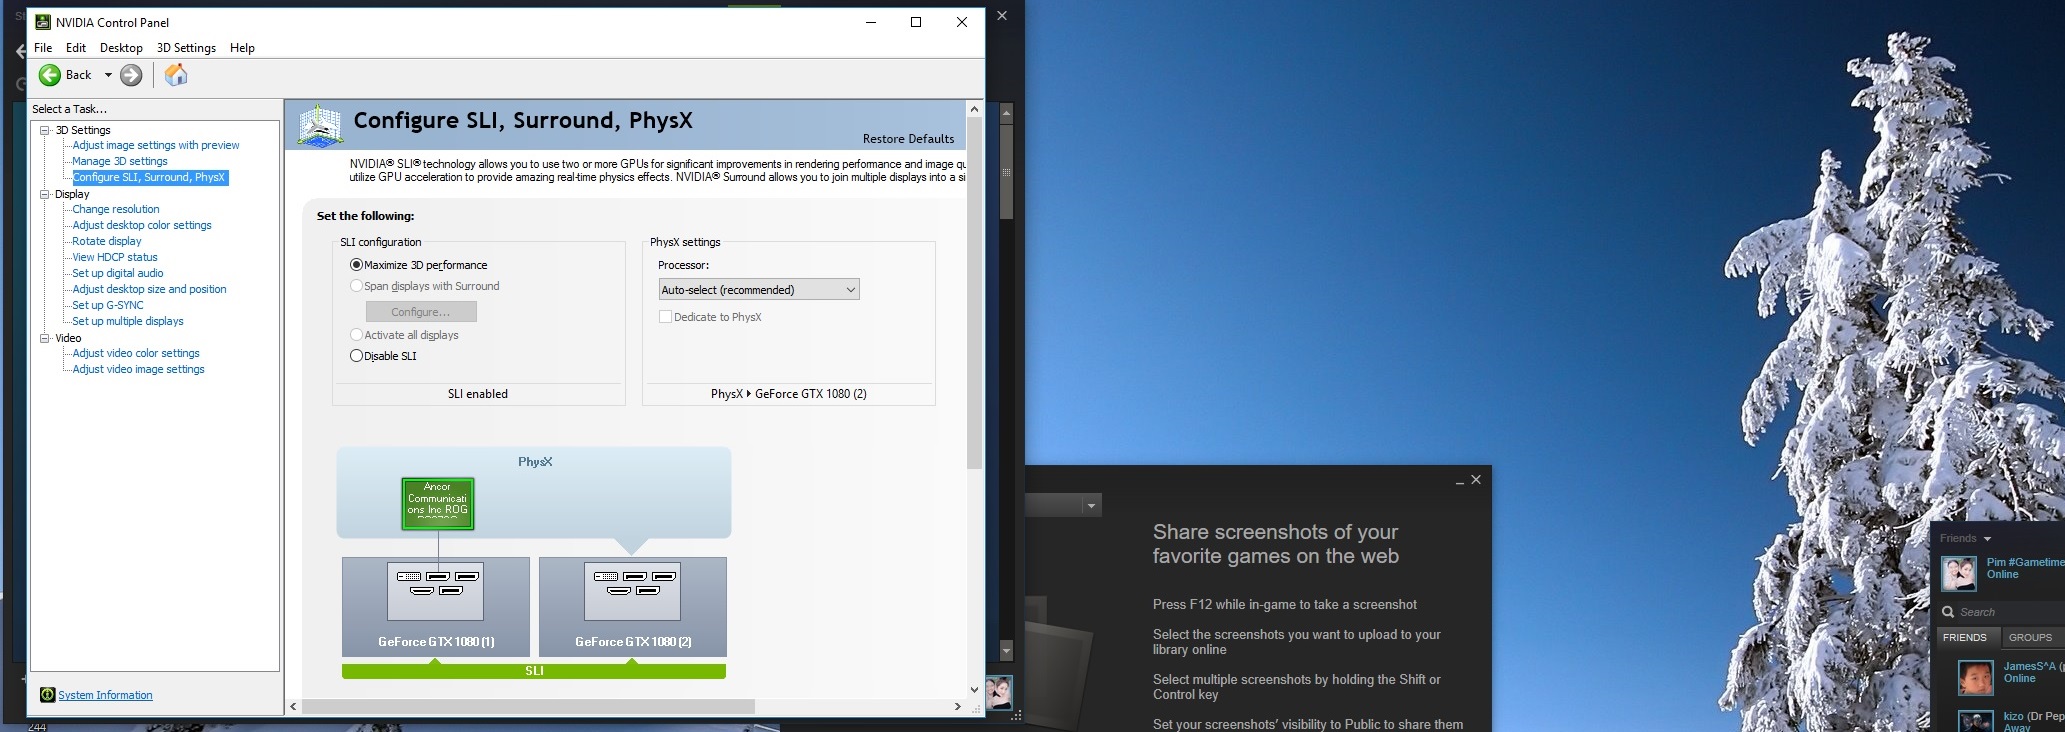
Task: Choose the Activate all displays option
Action: pos(356,335)
